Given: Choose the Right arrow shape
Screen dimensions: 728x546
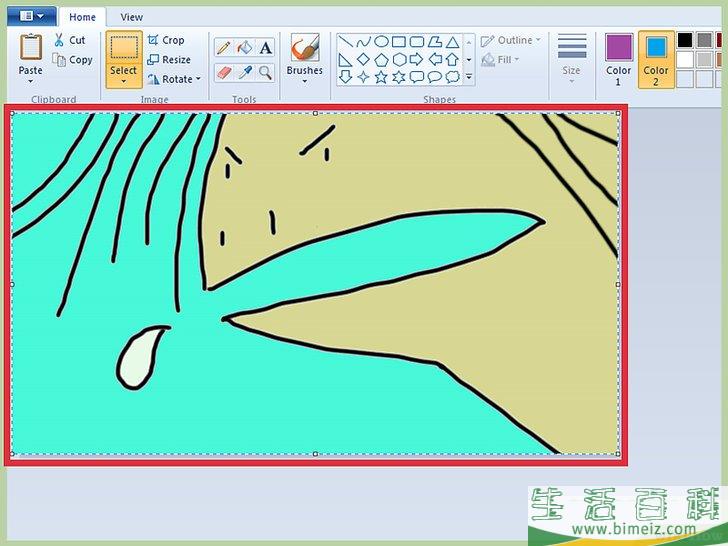Looking at the screenshot, I should coord(416,59).
